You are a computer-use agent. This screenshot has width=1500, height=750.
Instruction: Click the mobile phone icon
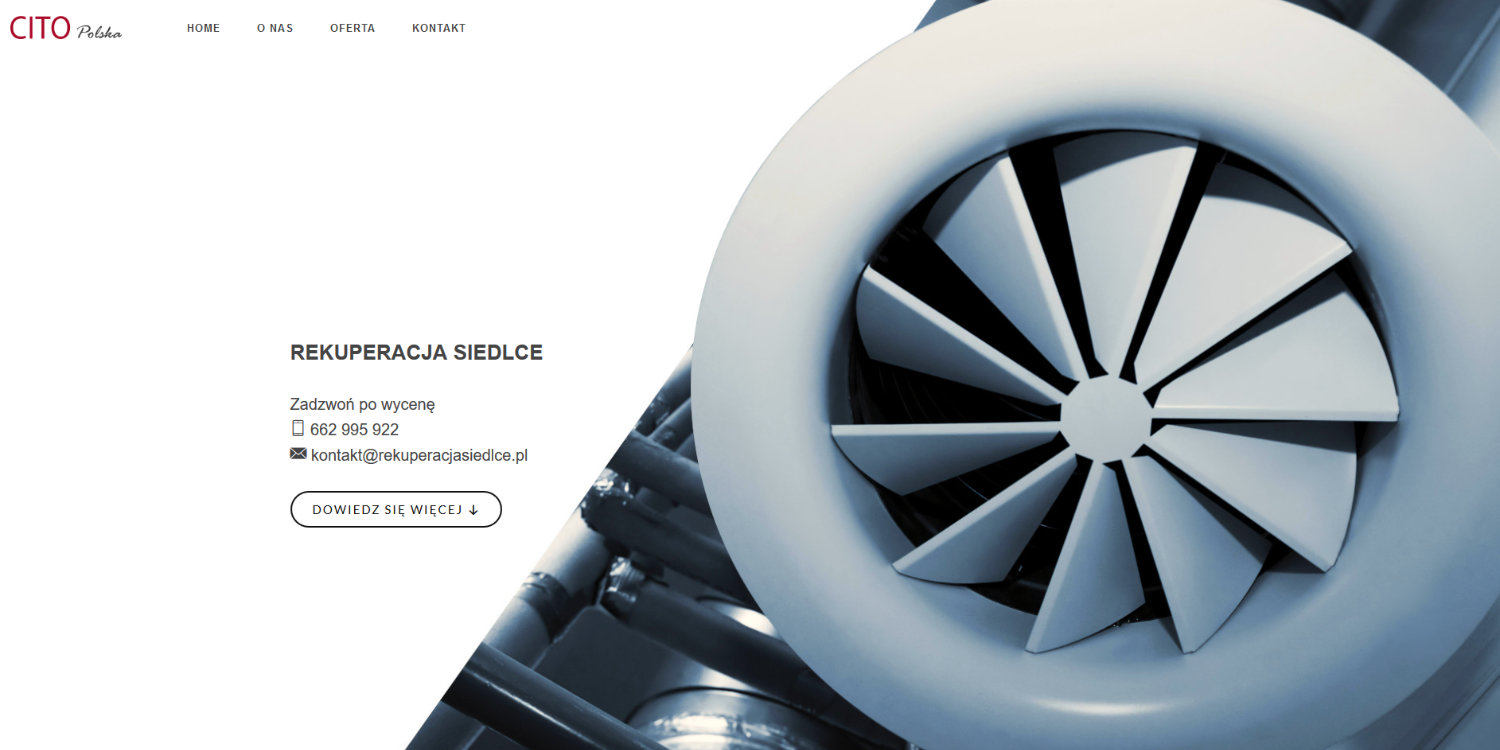click(x=297, y=428)
